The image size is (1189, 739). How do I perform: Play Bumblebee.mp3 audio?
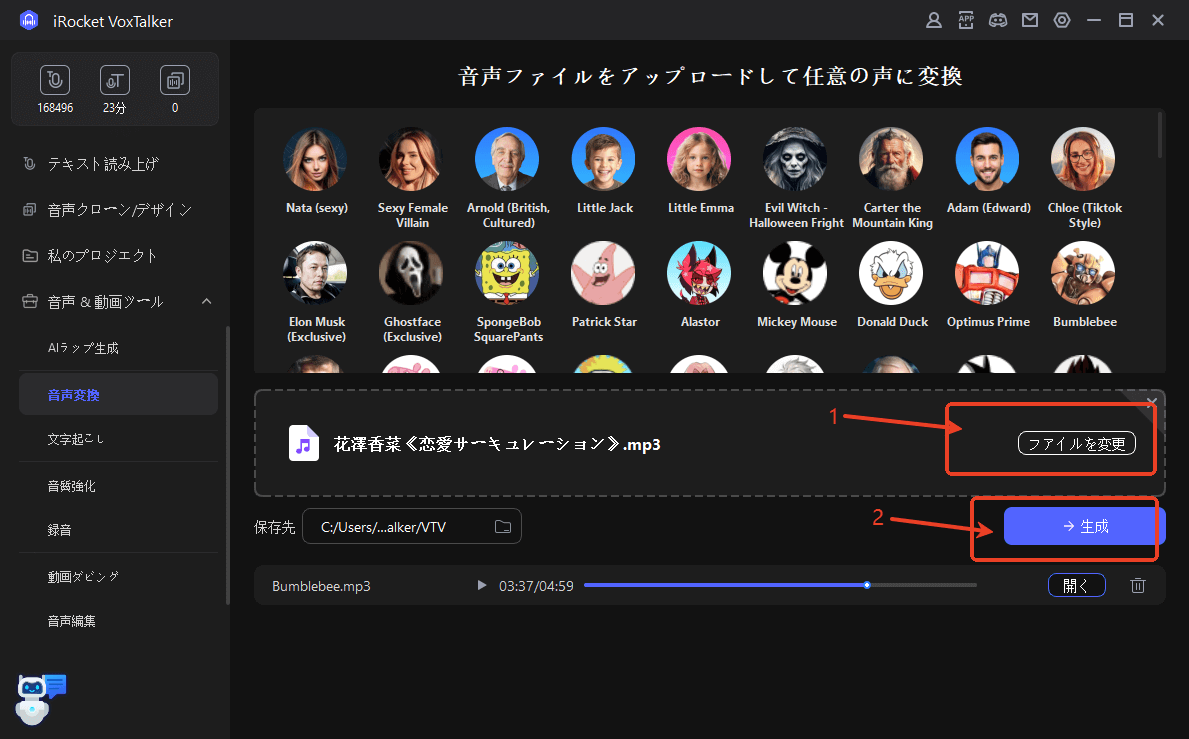482,585
